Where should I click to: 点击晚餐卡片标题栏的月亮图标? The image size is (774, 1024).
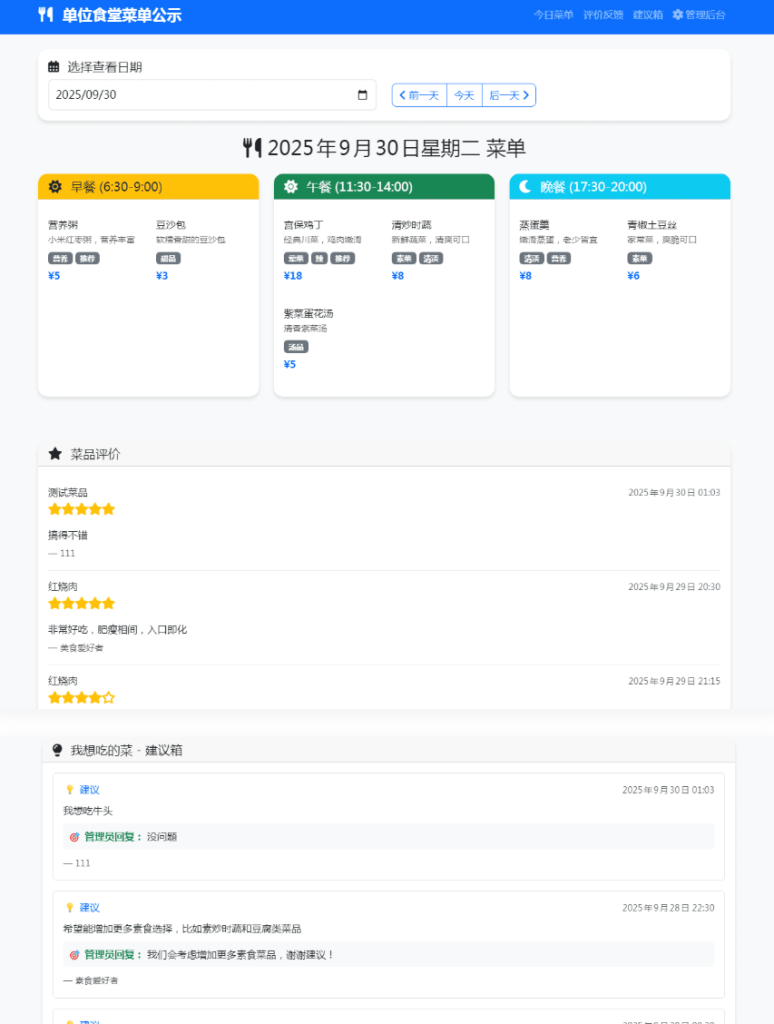pos(527,187)
